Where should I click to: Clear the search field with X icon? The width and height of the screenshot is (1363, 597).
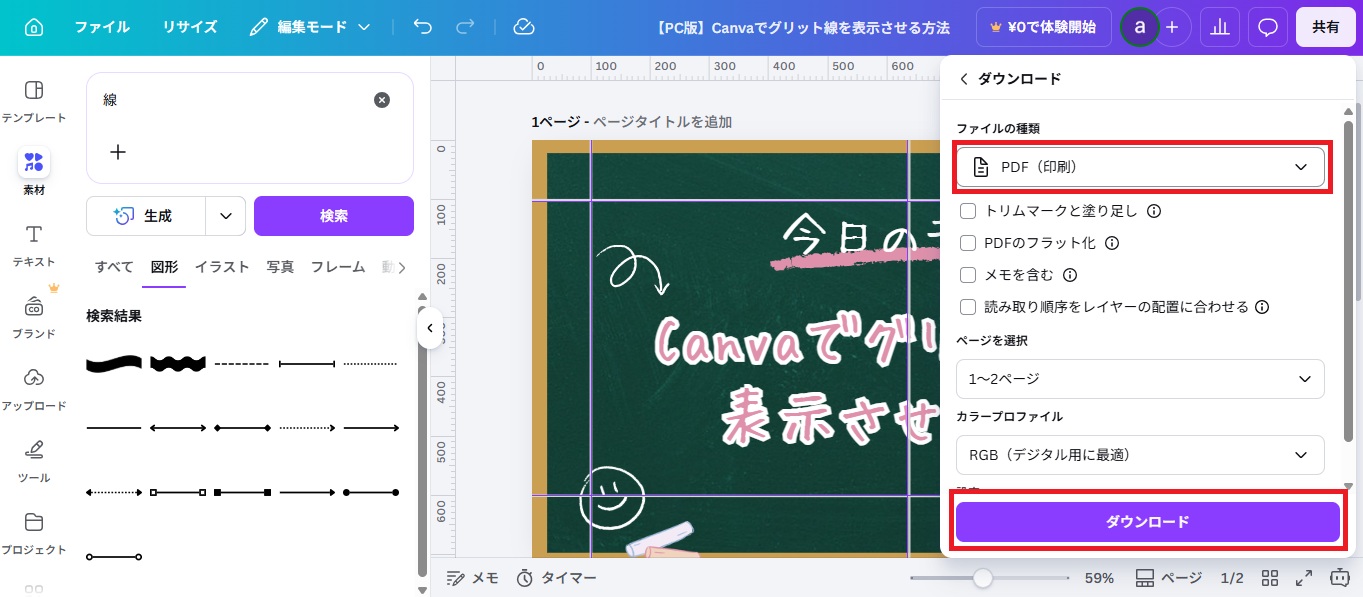click(382, 100)
